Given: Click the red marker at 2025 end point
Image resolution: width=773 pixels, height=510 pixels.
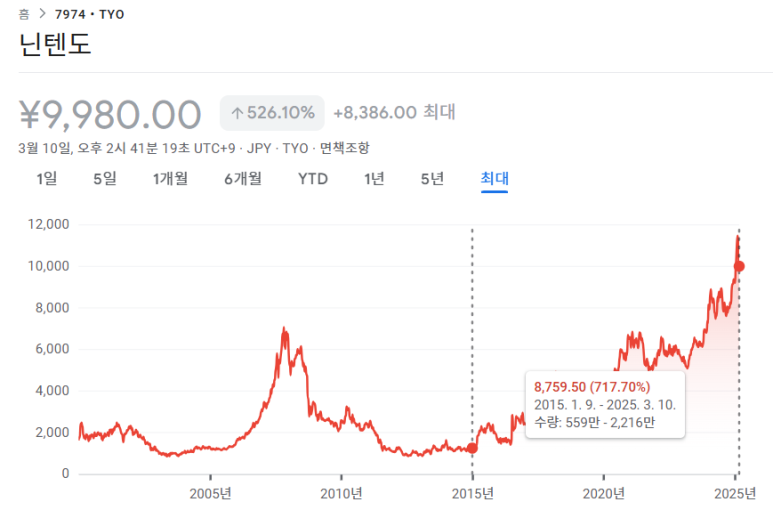Looking at the screenshot, I should point(739,267).
